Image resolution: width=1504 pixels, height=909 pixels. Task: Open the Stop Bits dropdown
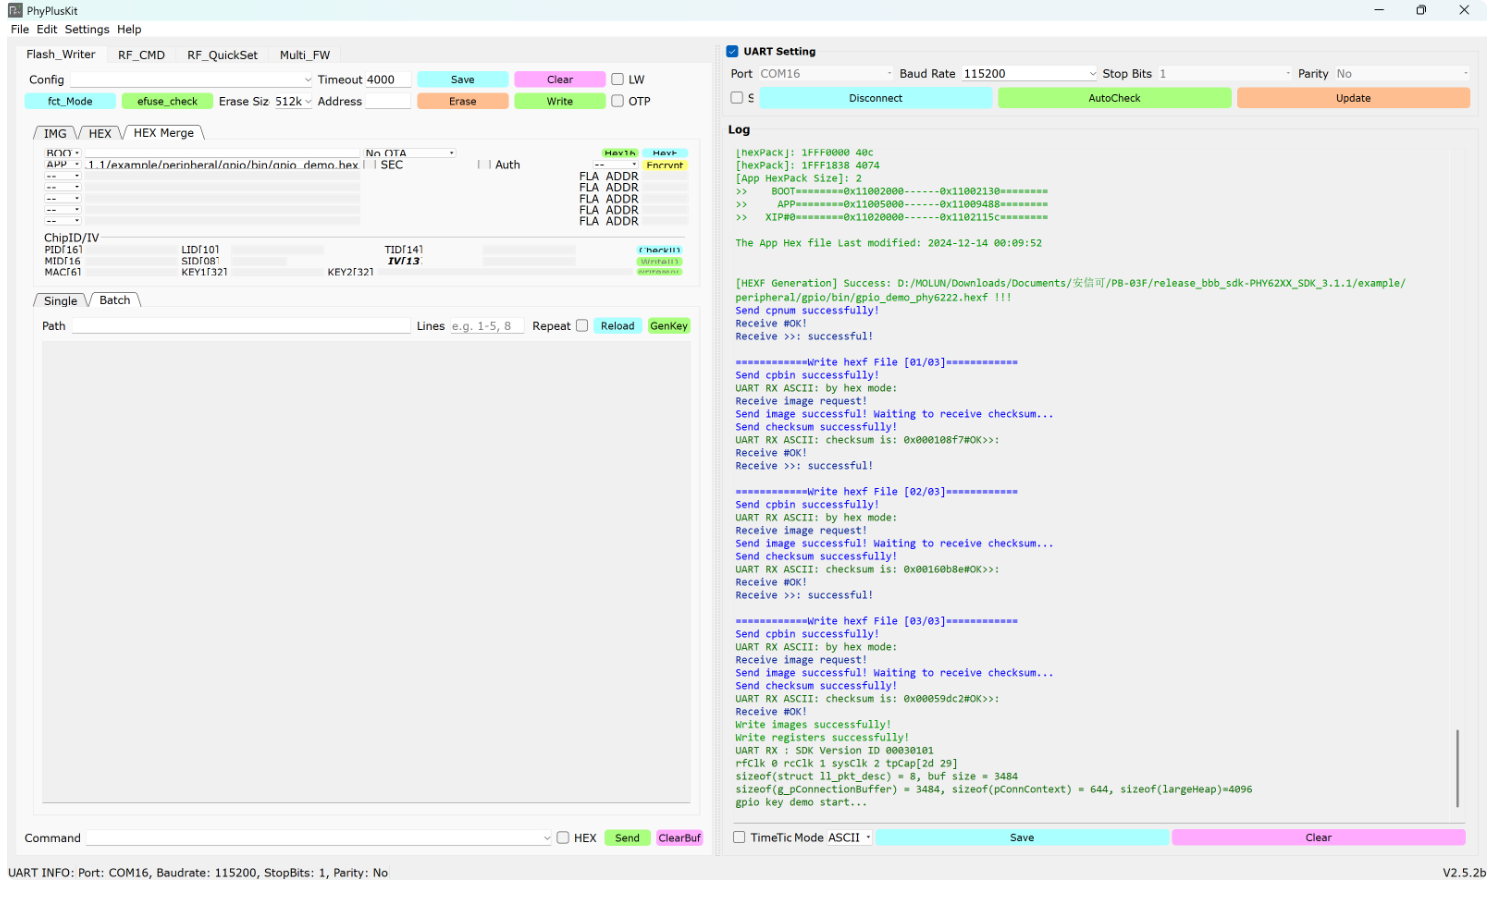coord(1225,74)
